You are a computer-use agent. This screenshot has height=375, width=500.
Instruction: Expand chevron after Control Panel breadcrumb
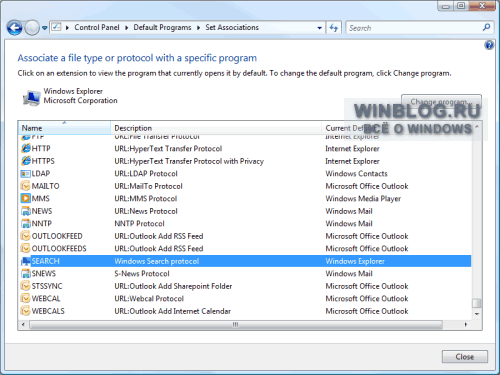pos(127,28)
